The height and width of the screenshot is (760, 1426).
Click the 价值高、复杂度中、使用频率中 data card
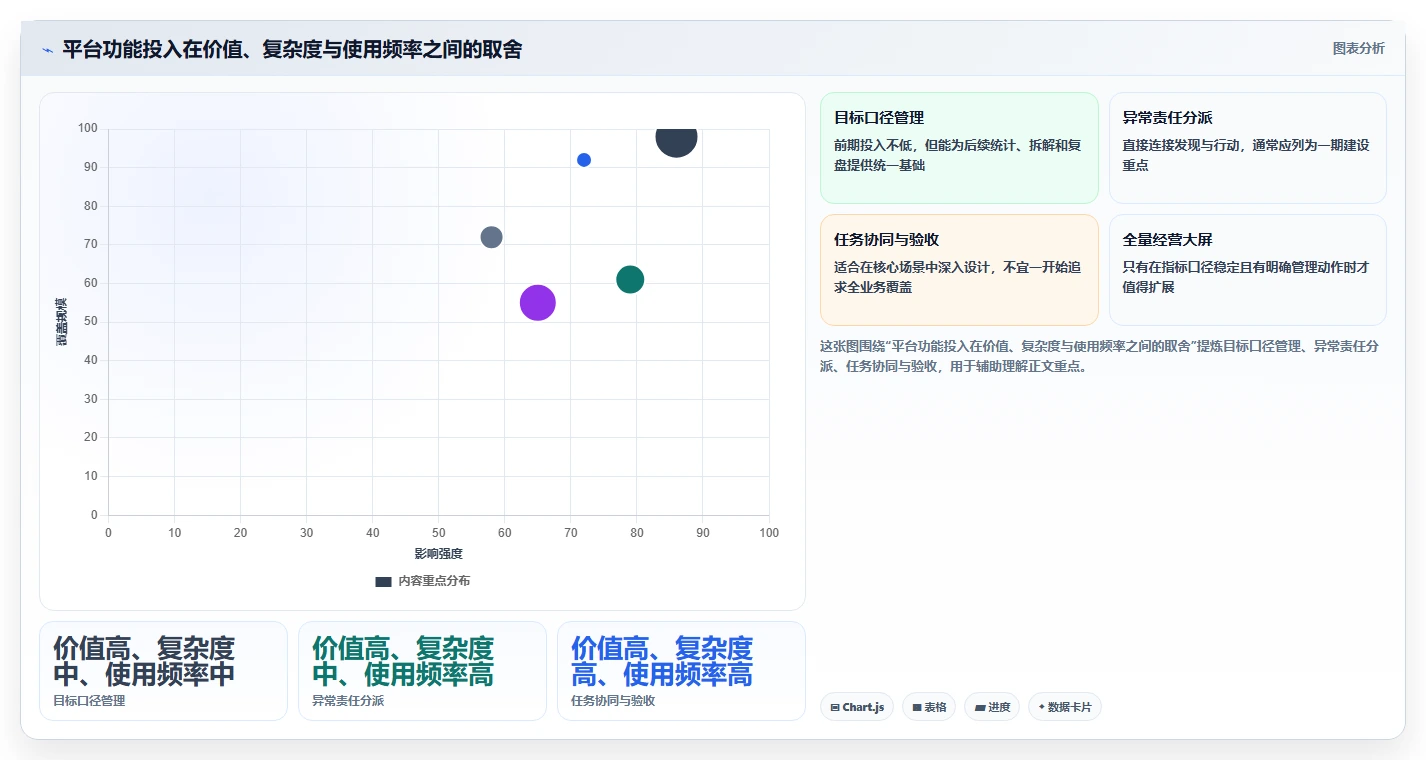(x=163, y=671)
